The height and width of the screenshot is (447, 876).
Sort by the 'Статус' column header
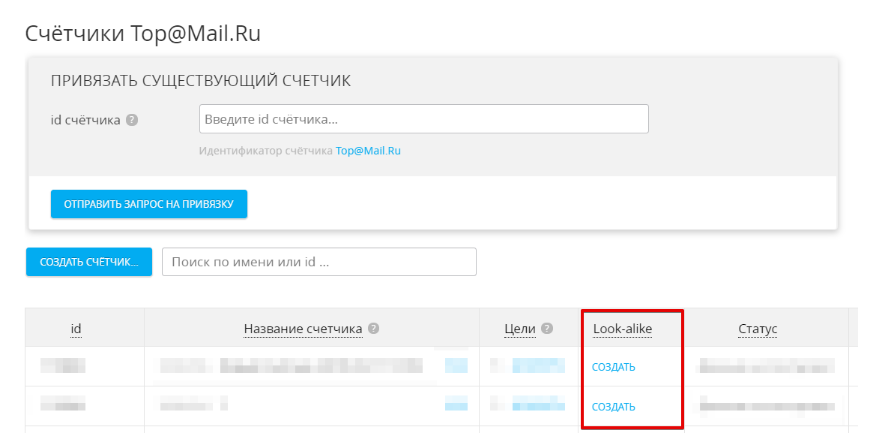(758, 329)
